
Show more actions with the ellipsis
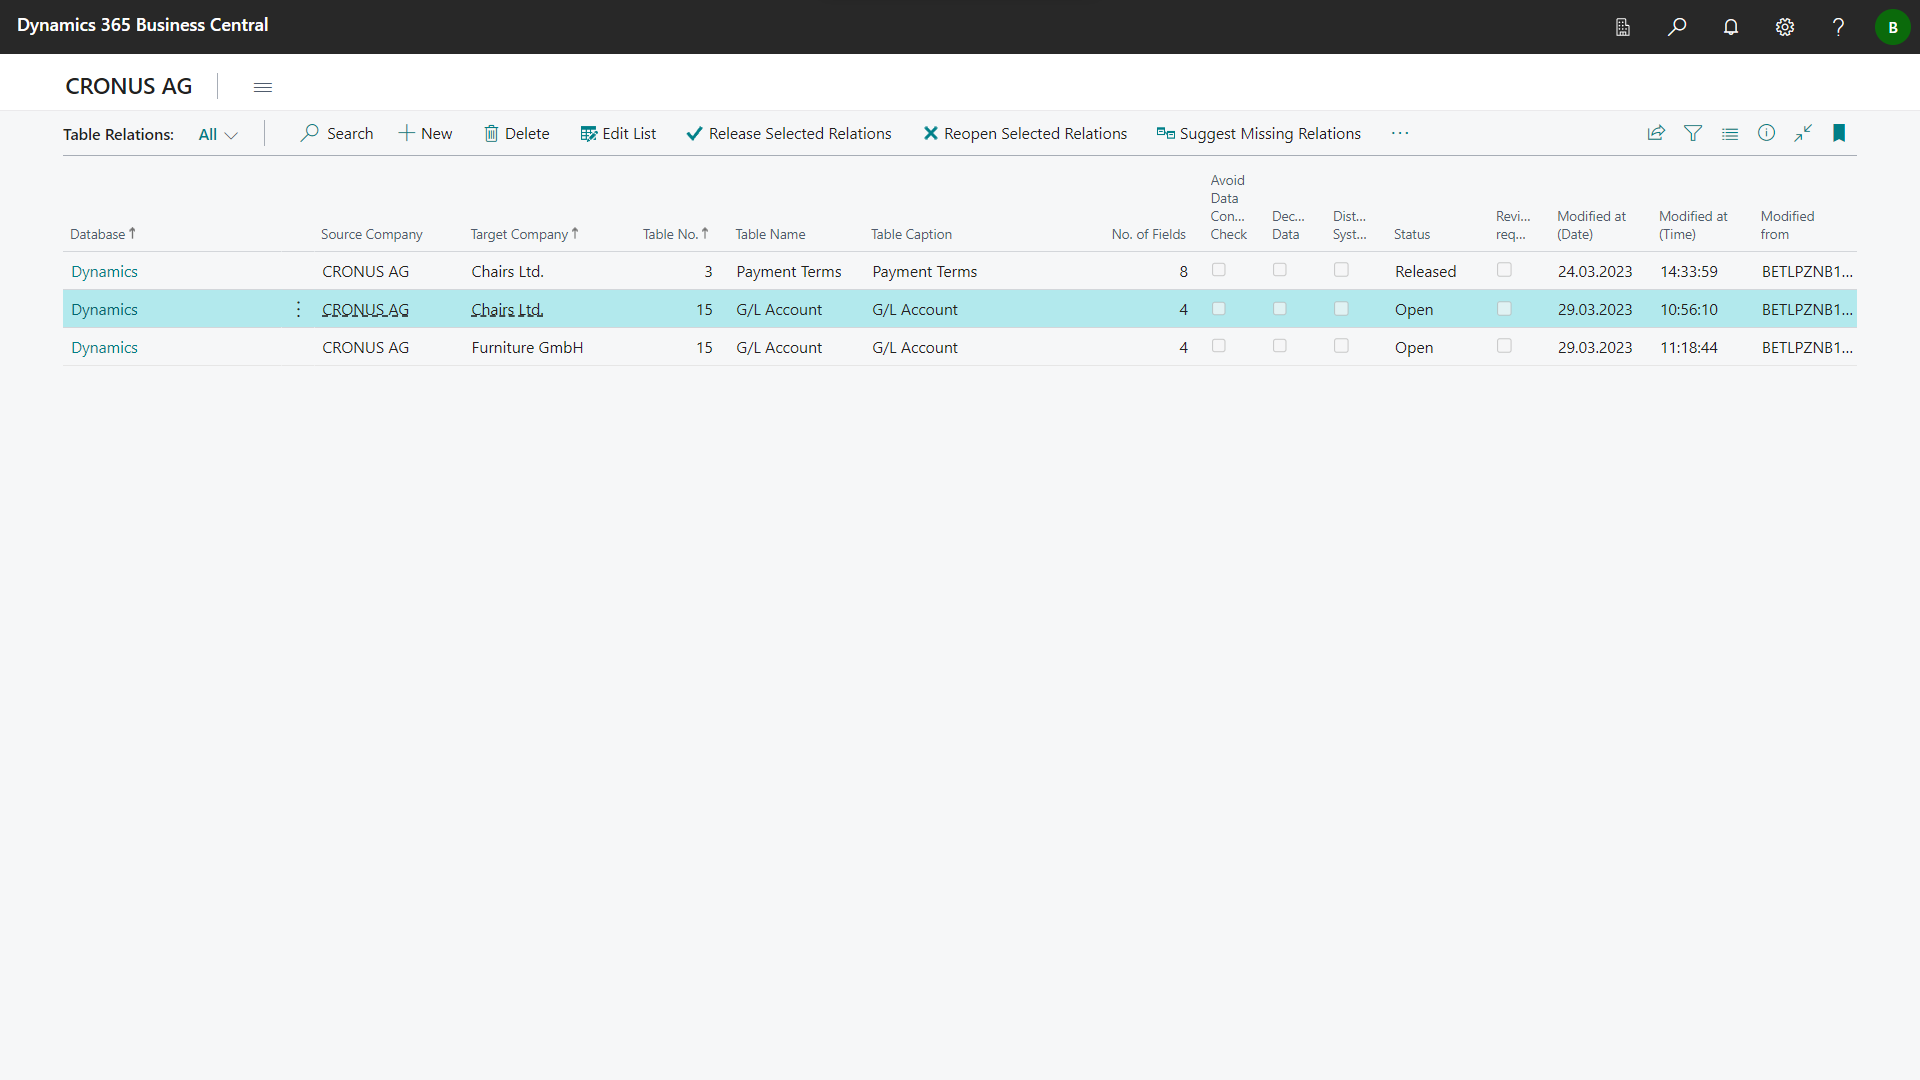(1400, 133)
